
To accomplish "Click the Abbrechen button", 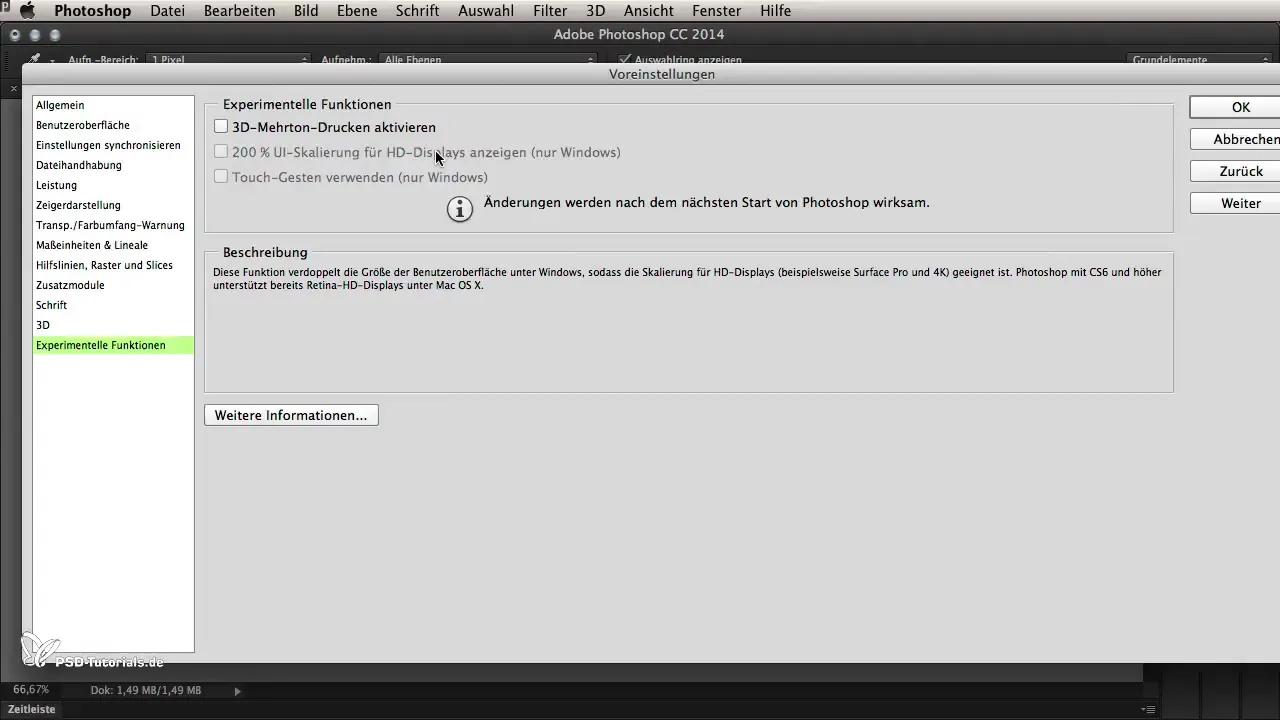I will click(x=1235, y=139).
